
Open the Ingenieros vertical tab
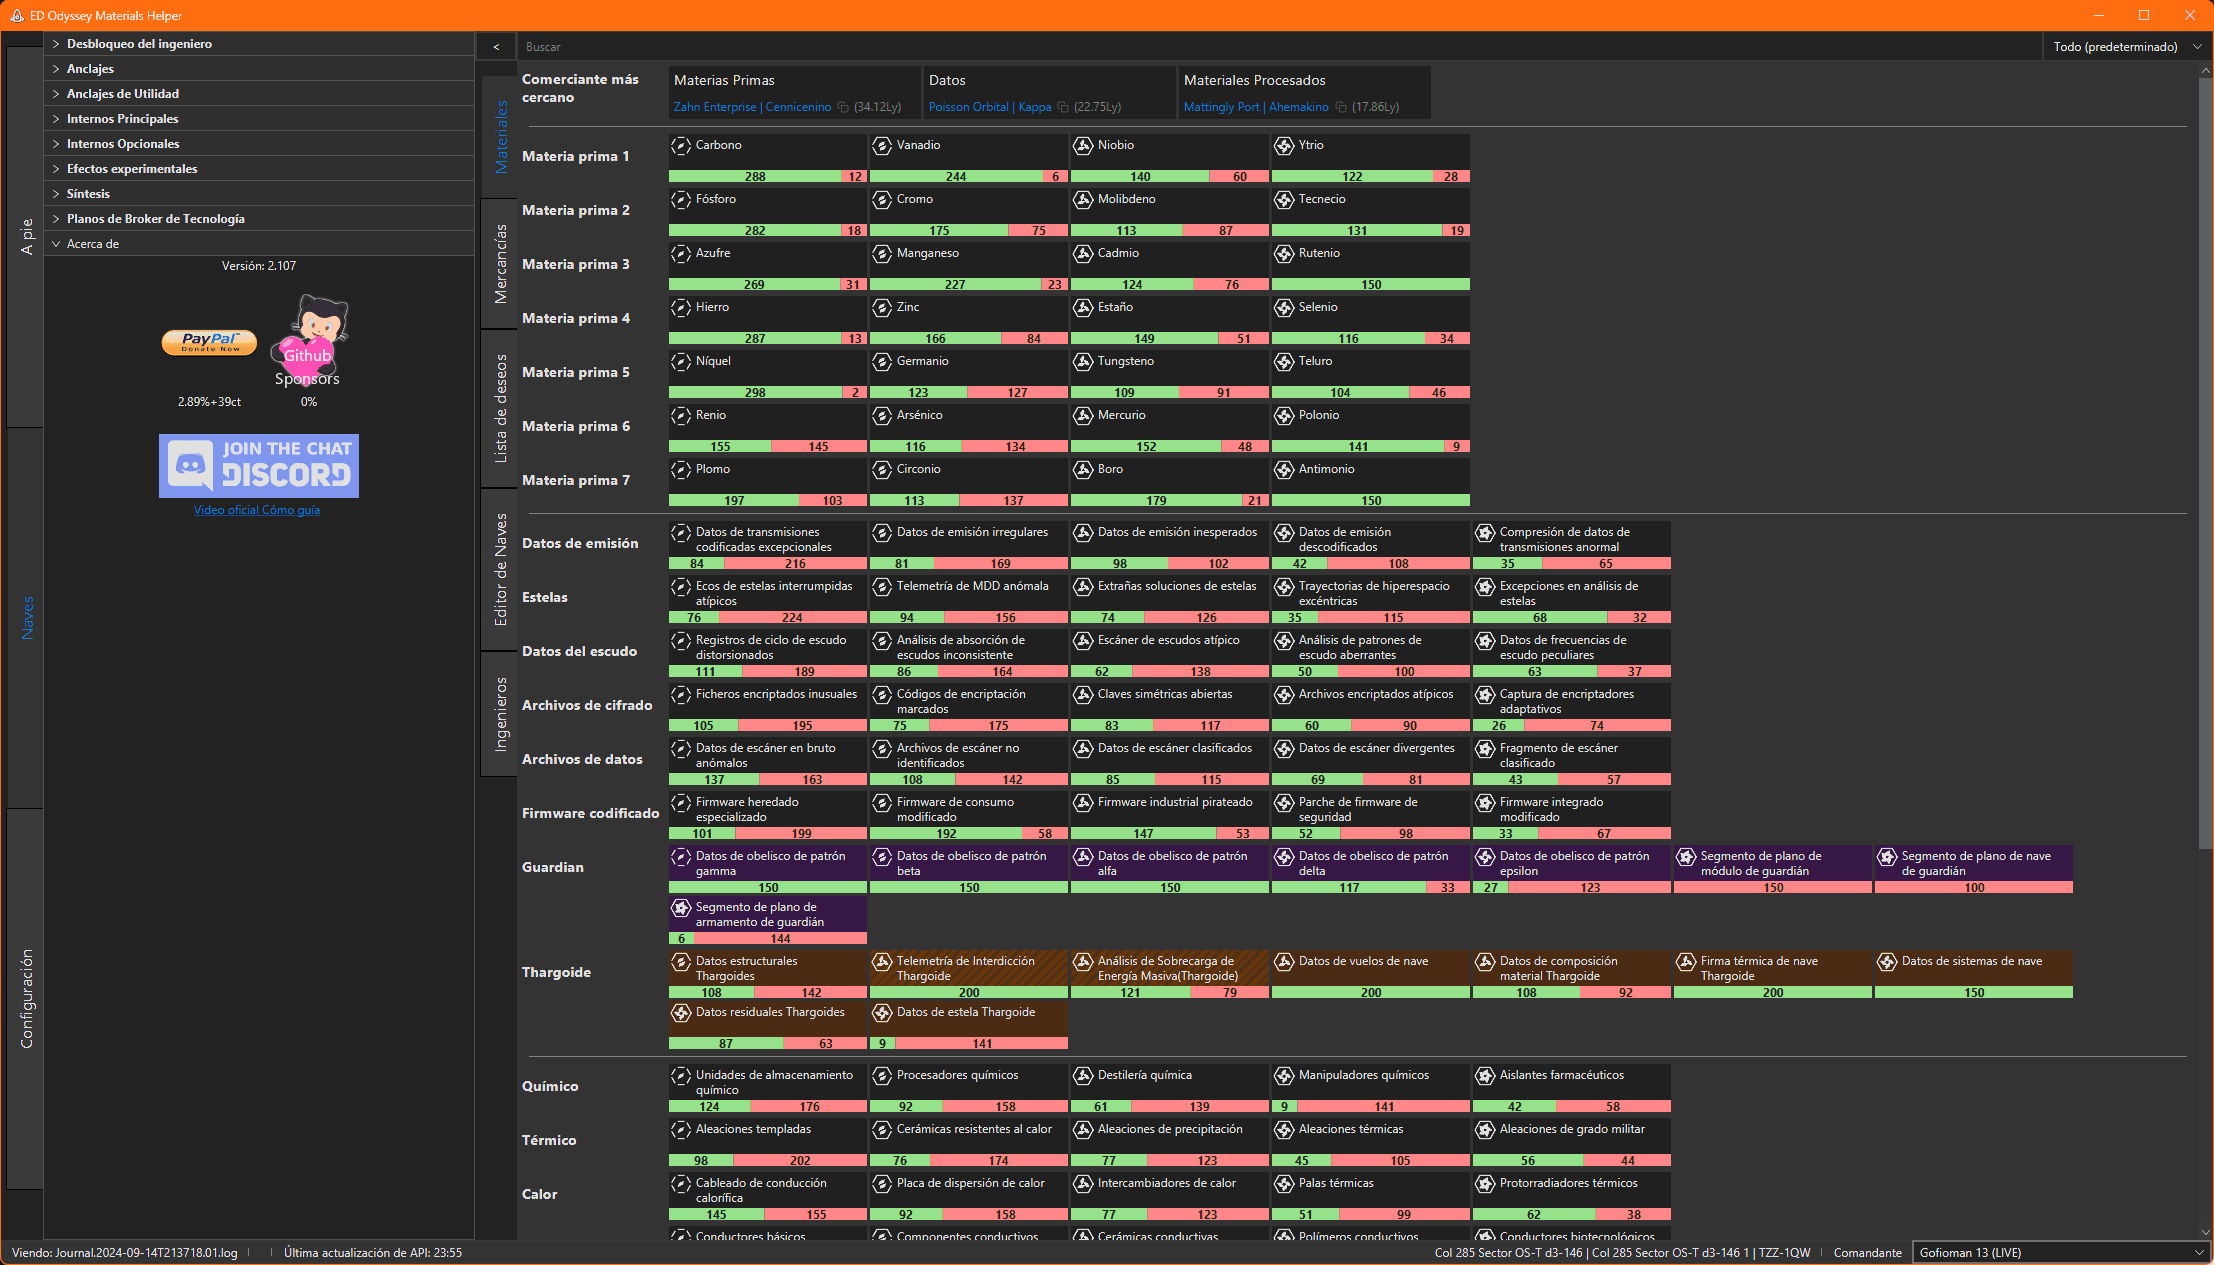(501, 714)
